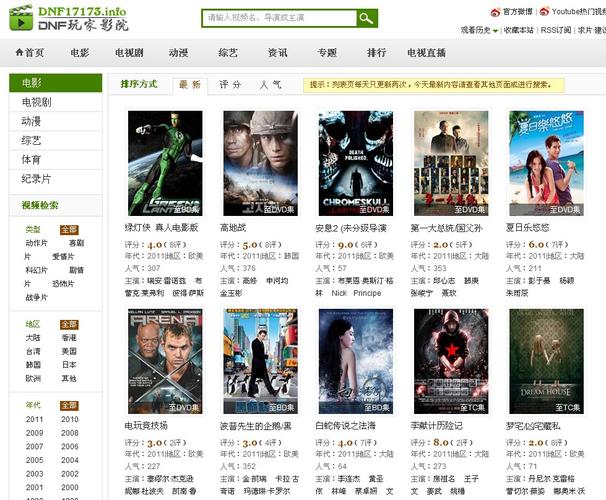Select the 全部 filter under 地区
This screenshot has width=606, height=500.
(69, 325)
